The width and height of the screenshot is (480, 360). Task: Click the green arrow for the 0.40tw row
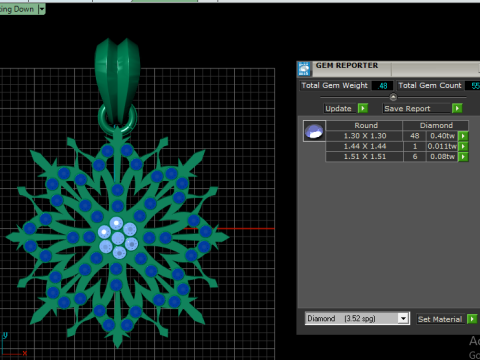[463, 136]
